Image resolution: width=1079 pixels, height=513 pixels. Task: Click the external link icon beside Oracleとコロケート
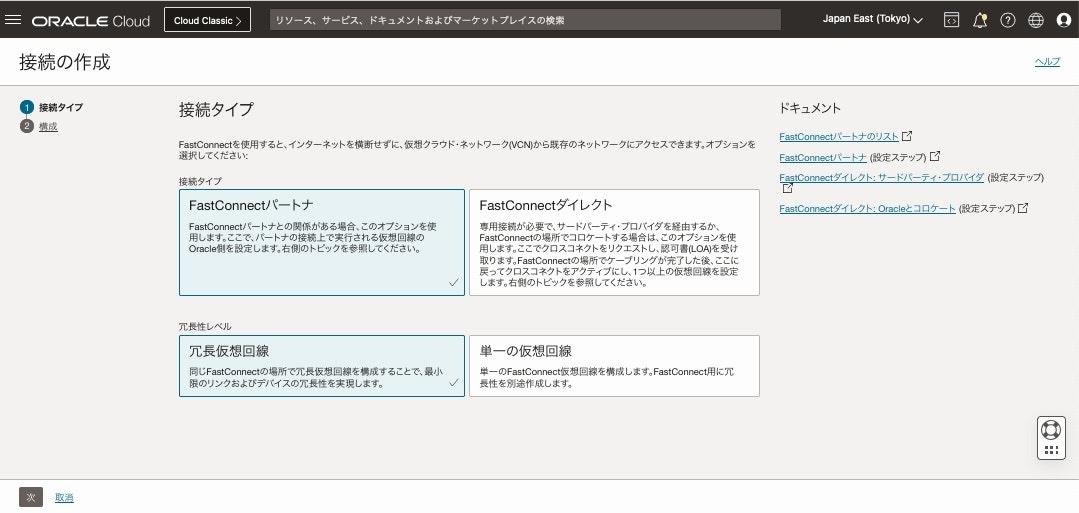pos(1023,207)
